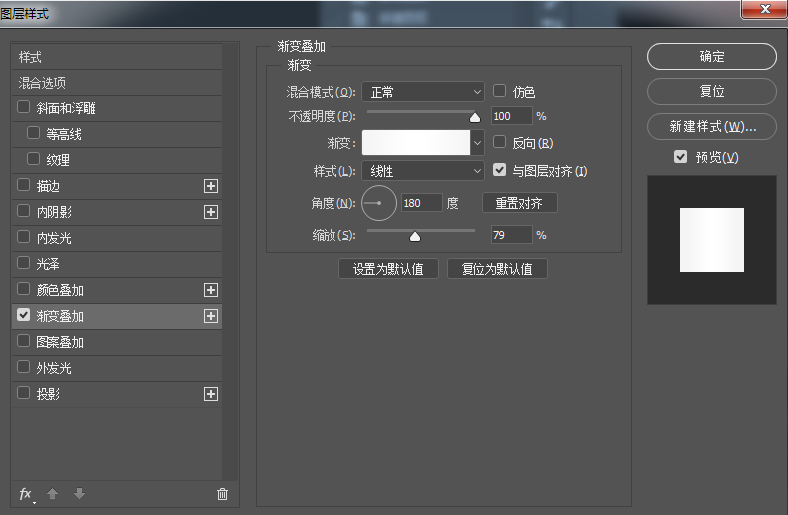Viewport: 788px width, 515px height.
Task: Select 样式 at top of list
Action: [117, 57]
